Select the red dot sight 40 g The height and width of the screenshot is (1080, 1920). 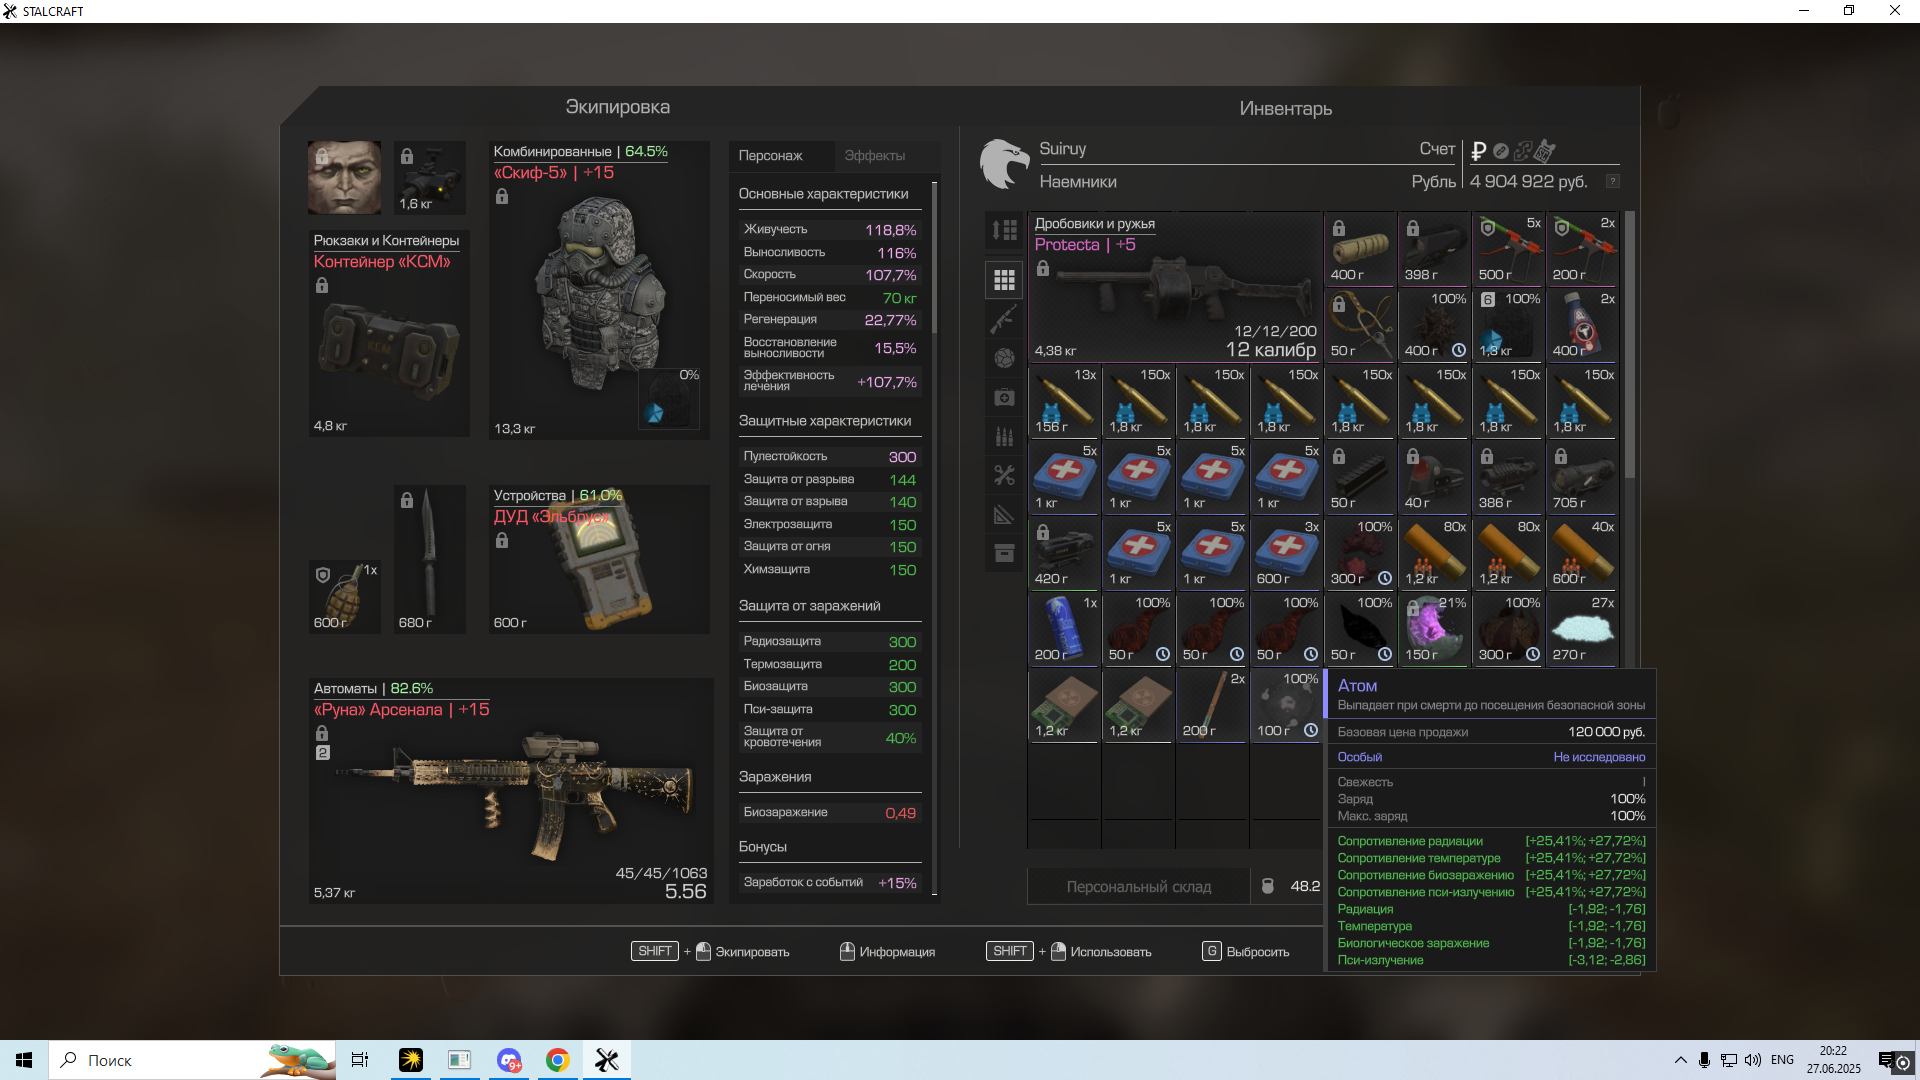pyautogui.click(x=1434, y=477)
